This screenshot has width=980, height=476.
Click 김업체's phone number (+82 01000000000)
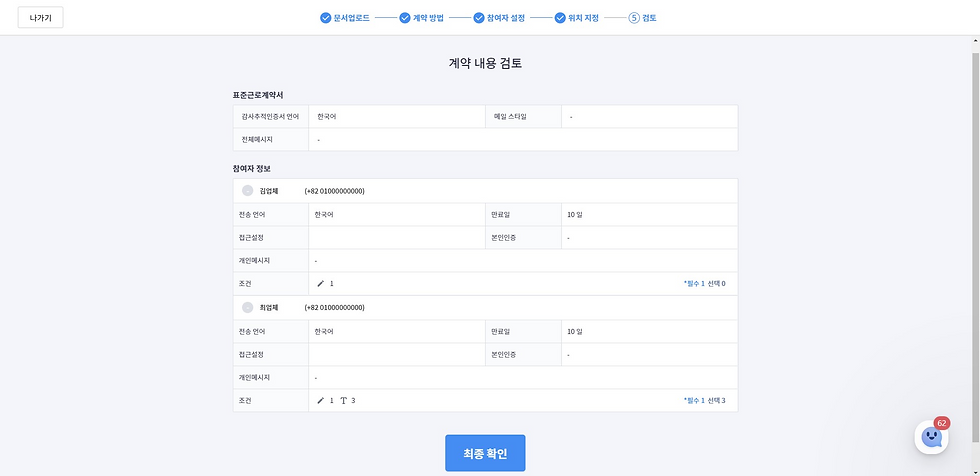coord(334,191)
